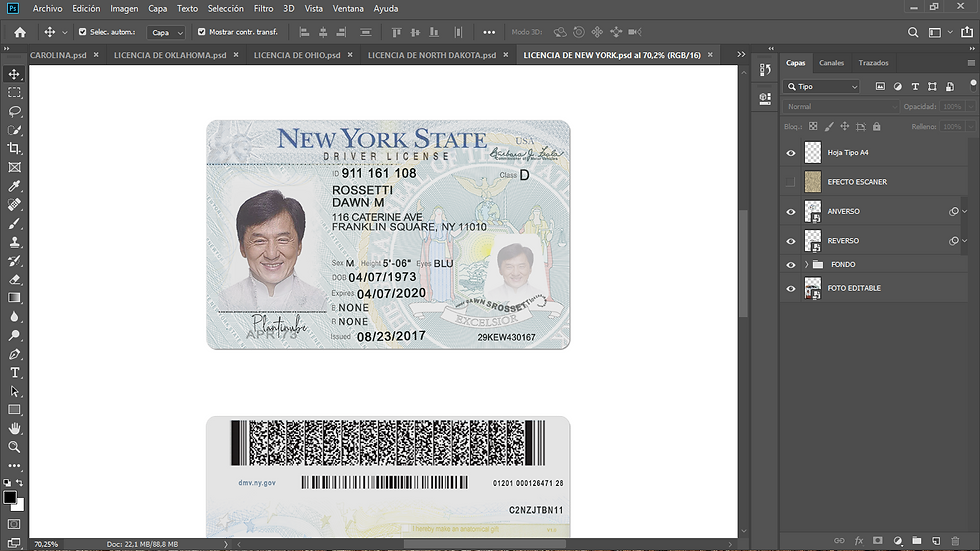Choose the horizontal Type tool
The height and width of the screenshot is (551, 980).
coord(15,372)
